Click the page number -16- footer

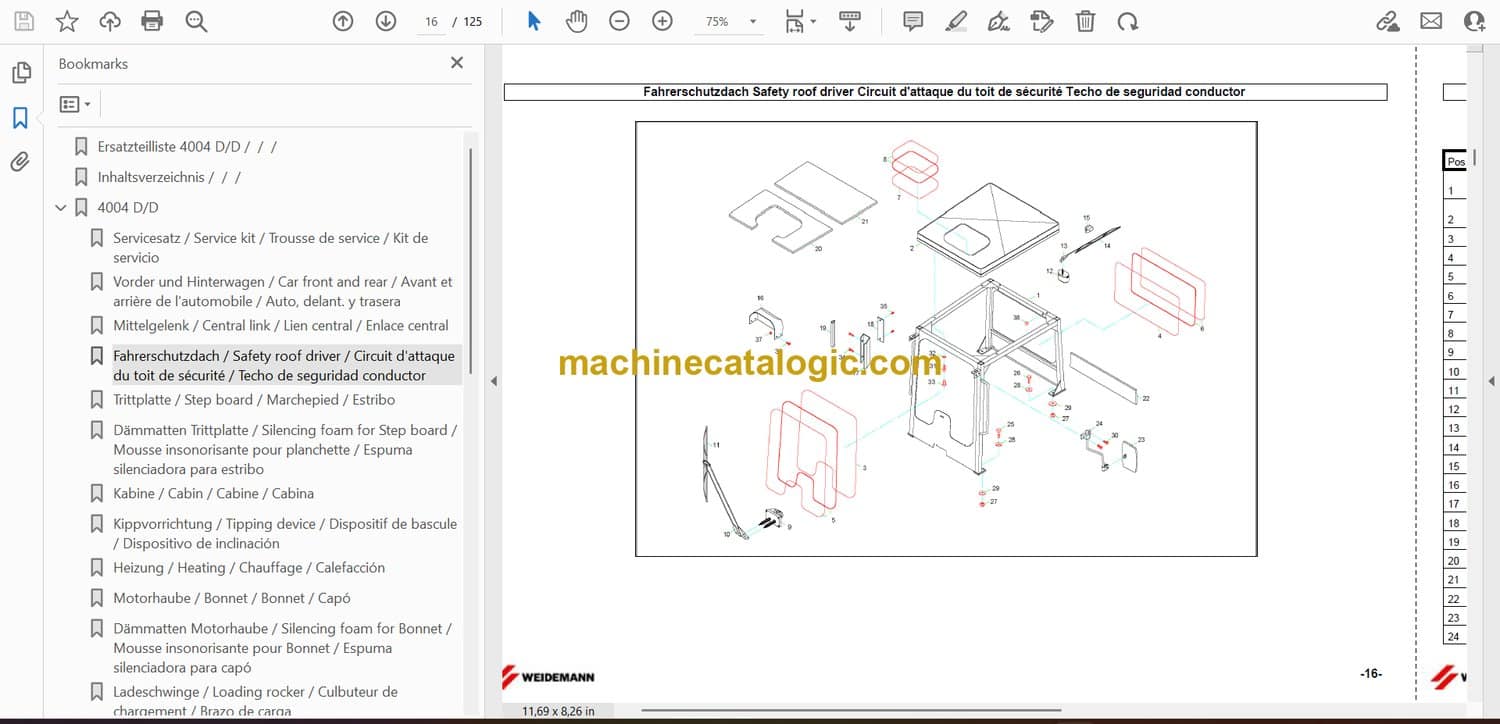(x=1371, y=674)
